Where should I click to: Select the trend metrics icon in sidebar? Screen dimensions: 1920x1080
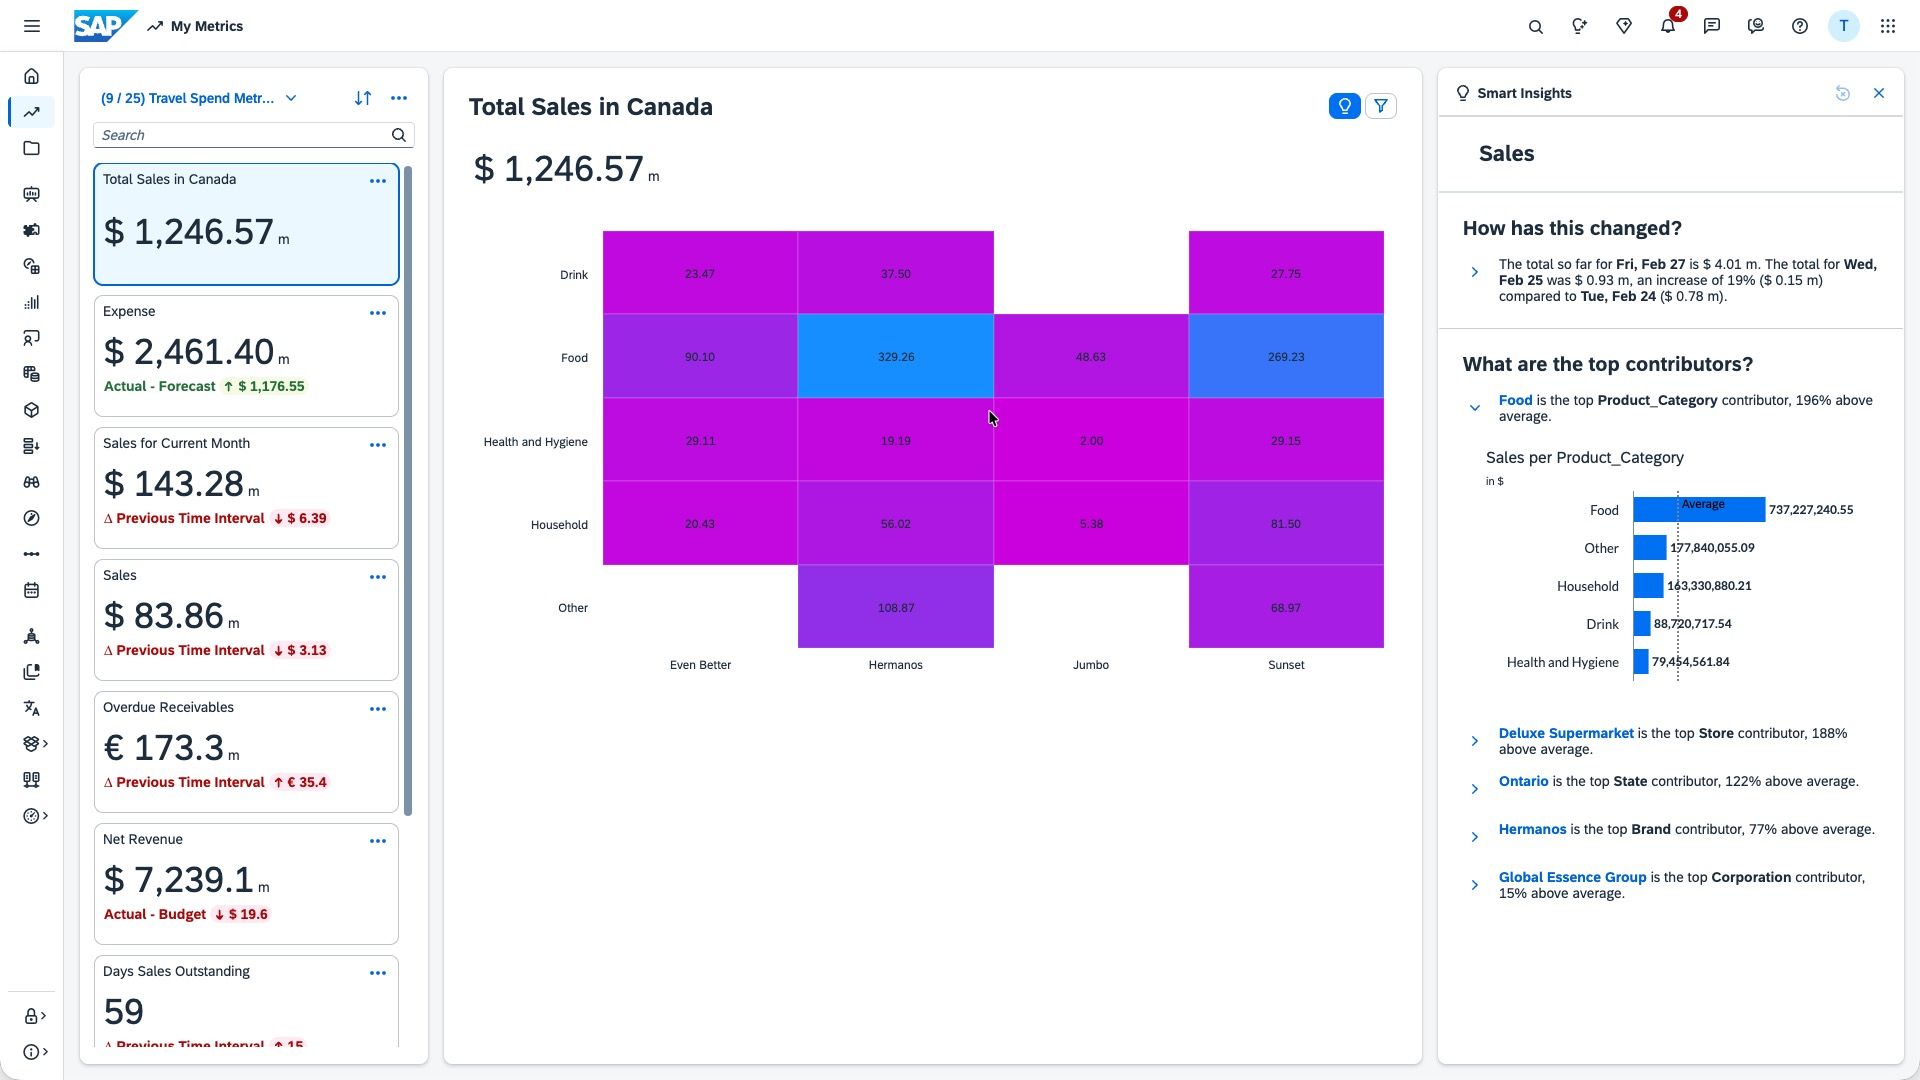click(32, 112)
